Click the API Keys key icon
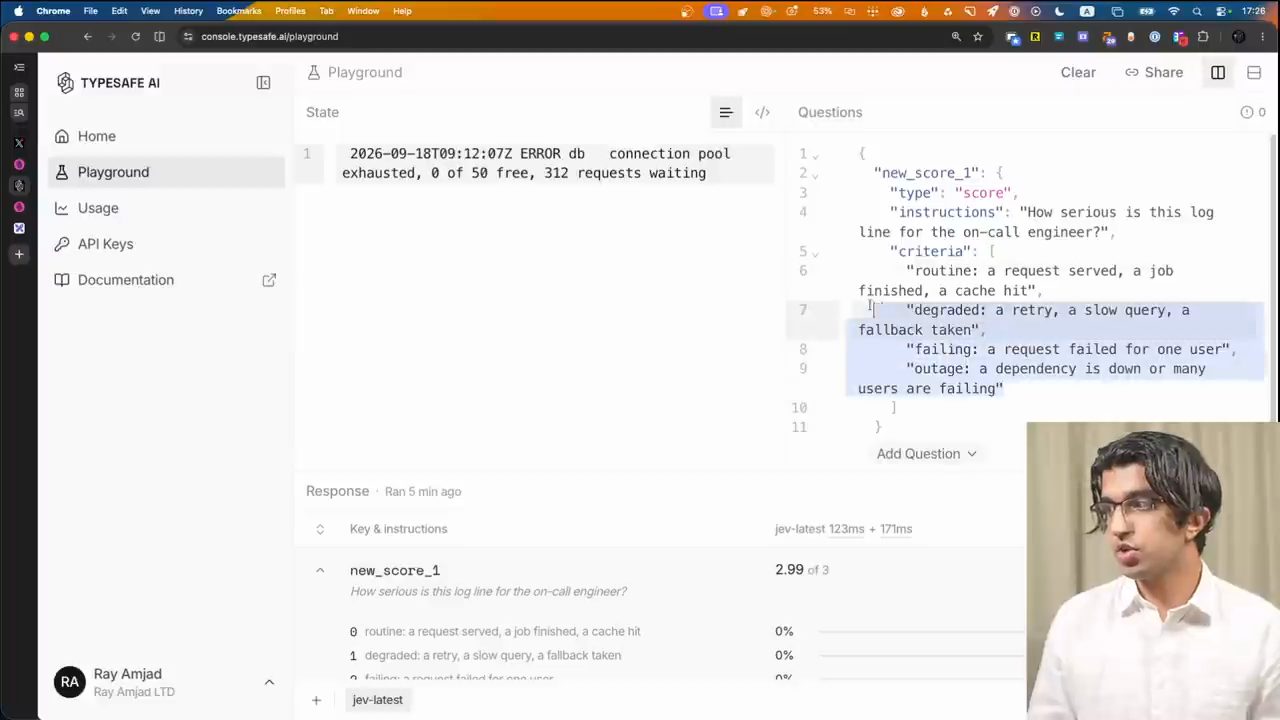Screen dimensions: 1280x720 [x=62, y=244]
